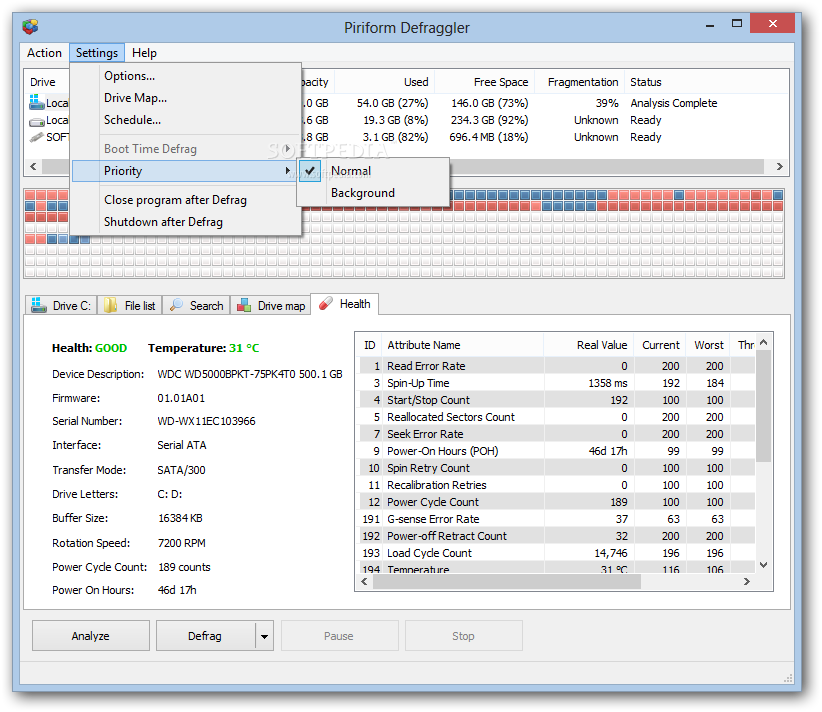Viewport: 822px width, 712px height.
Task: Choose Drive Map... menu entry
Action: pyautogui.click(x=186, y=98)
